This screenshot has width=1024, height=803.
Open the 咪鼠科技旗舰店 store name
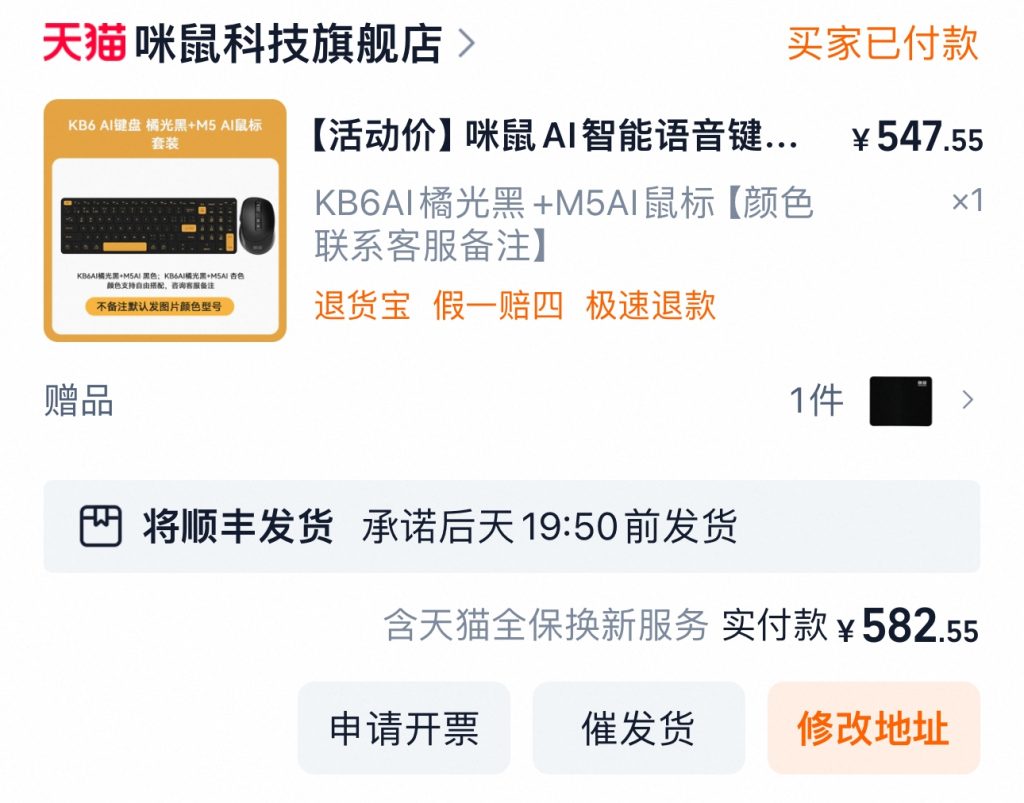click(290, 42)
